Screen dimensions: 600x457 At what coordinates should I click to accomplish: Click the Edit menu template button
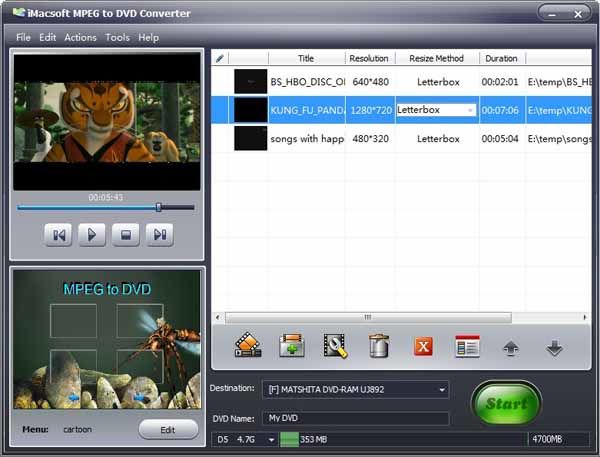(x=168, y=429)
